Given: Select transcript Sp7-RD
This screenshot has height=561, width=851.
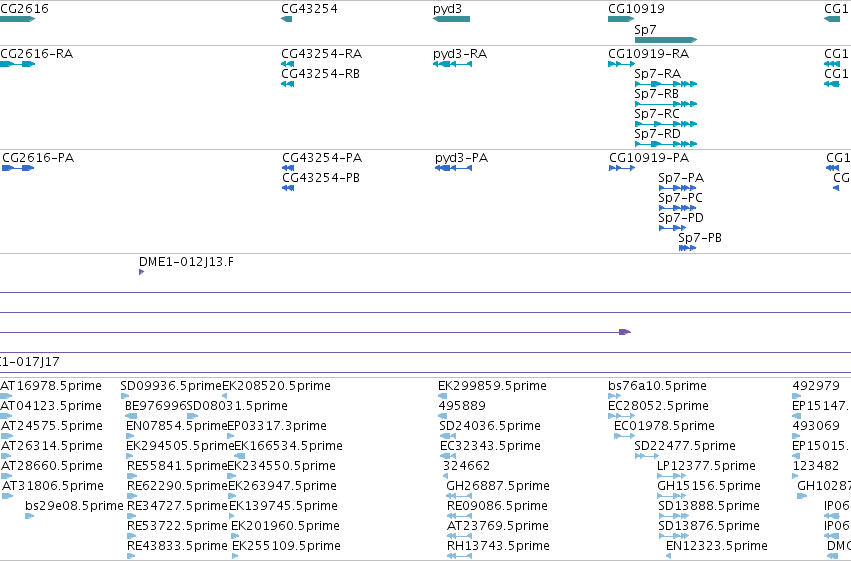Looking at the screenshot, I should pos(666,144).
